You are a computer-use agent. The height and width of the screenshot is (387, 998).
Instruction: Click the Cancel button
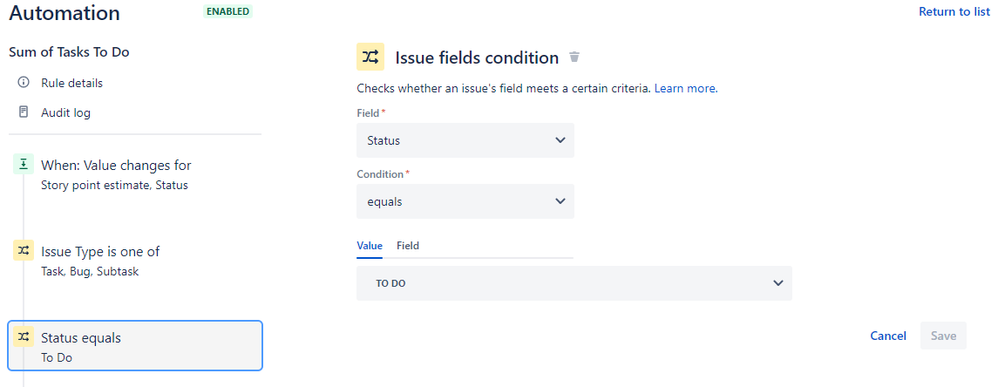889,335
